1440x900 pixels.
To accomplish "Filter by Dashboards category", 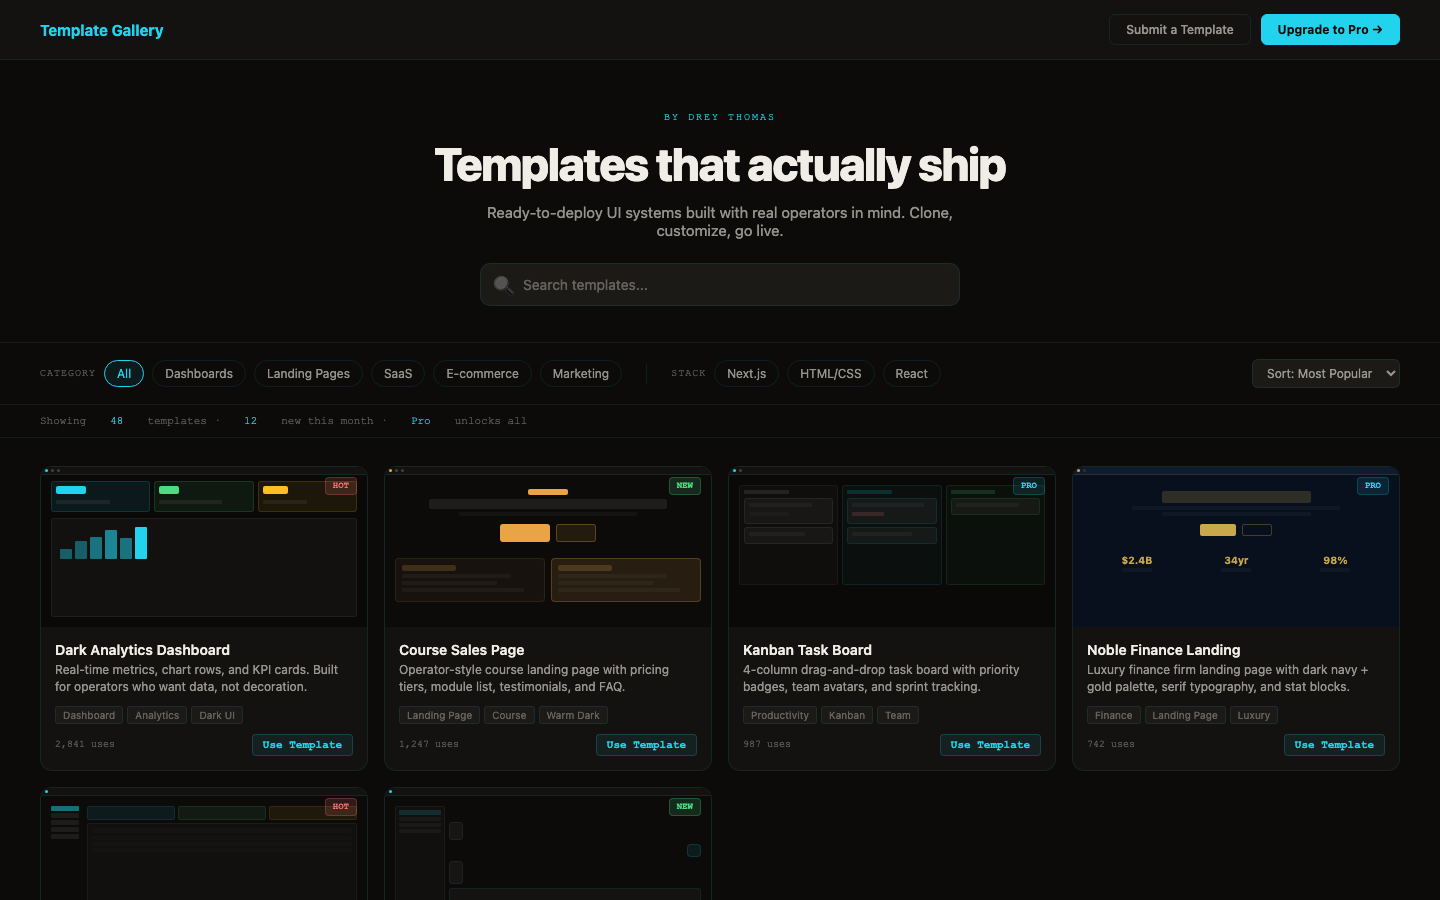I will 199,374.
